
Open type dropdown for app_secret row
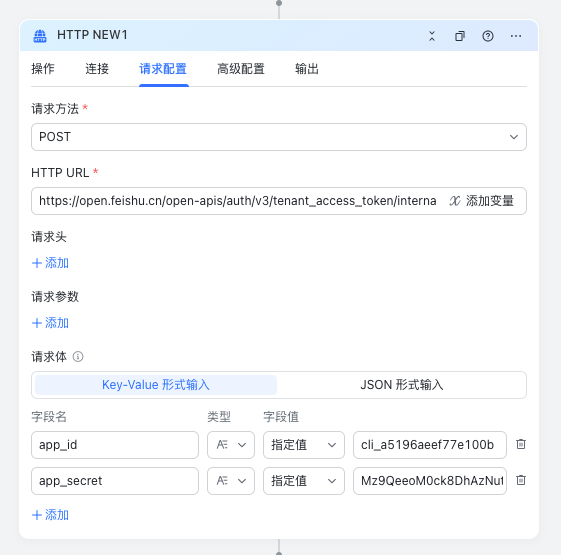(x=231, y=481)
